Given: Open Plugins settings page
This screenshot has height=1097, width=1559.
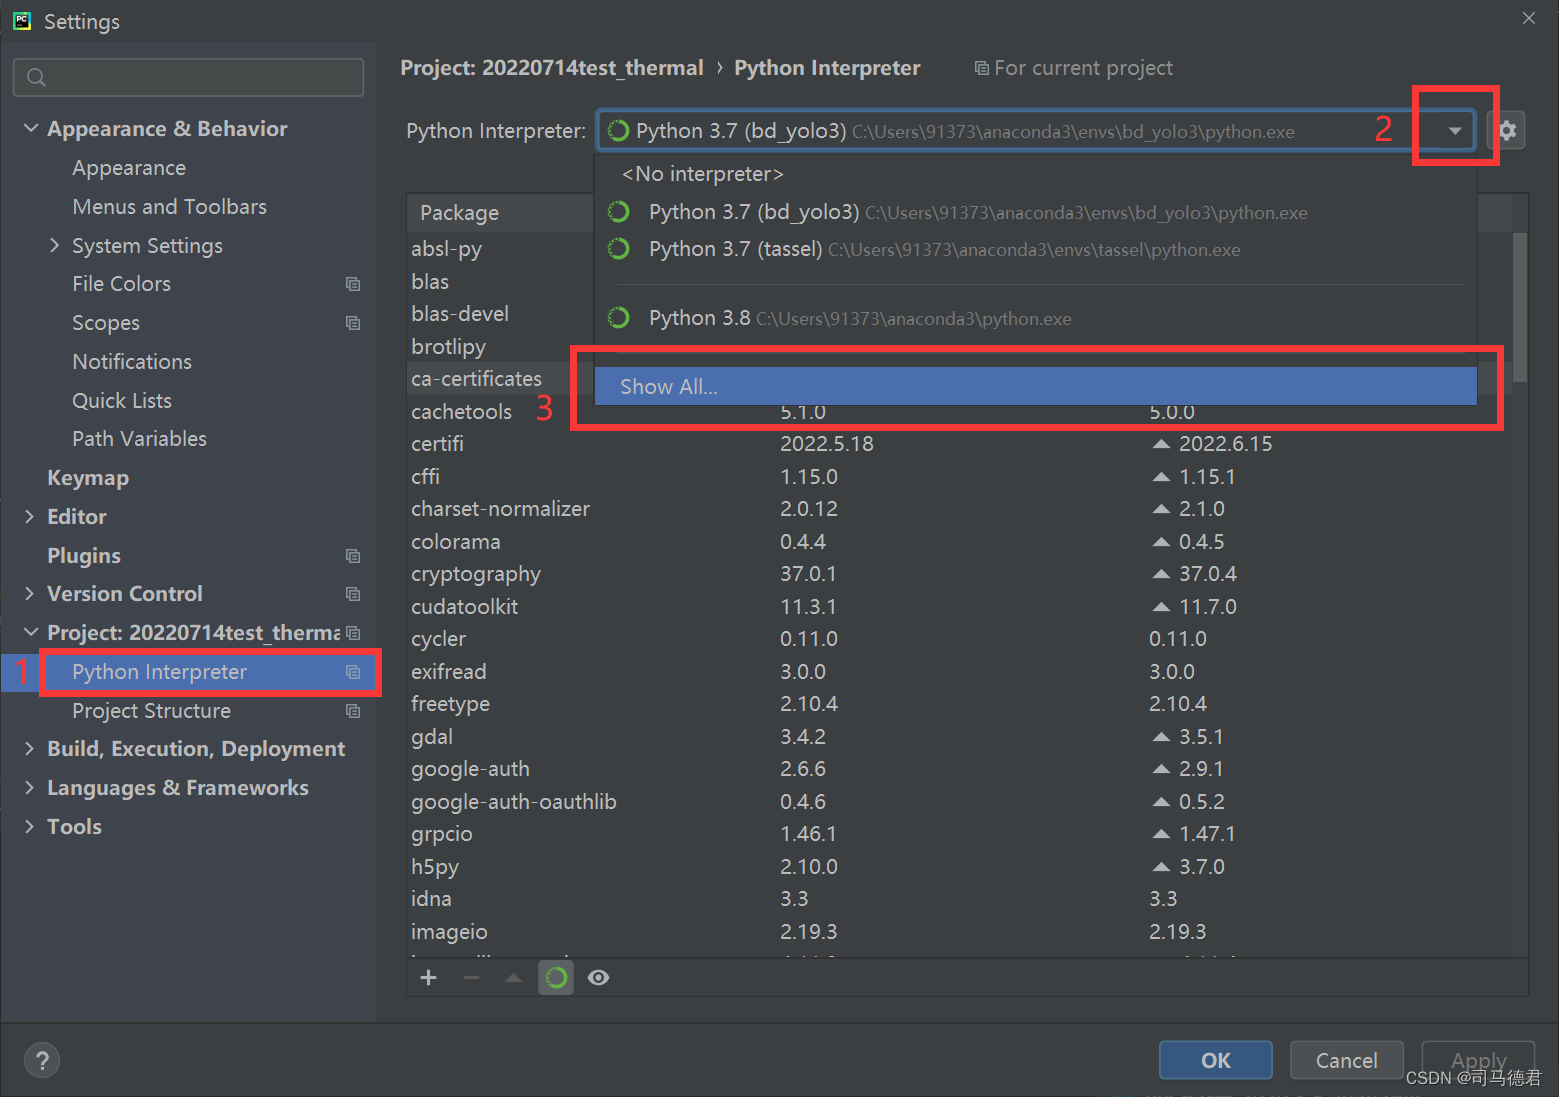Looking at the screenshot, I should (84, 556).
